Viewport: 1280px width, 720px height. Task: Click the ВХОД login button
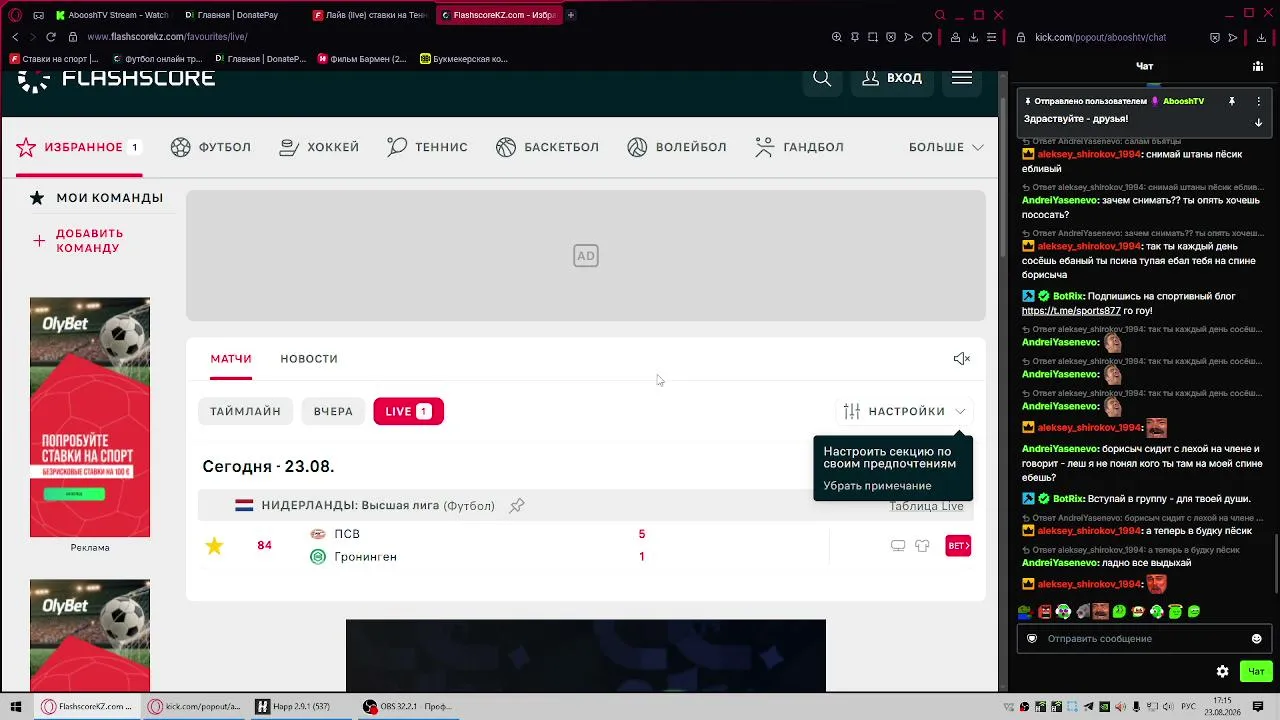[x=892, y=78]
